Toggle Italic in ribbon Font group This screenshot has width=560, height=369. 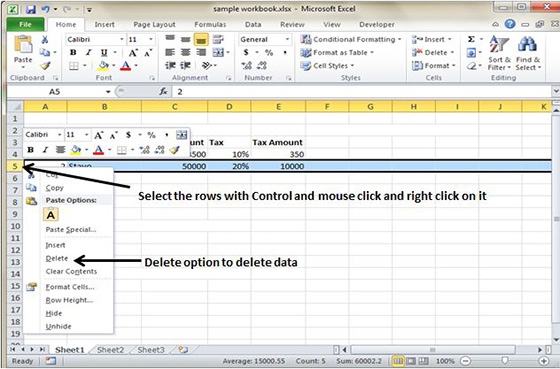[88, 53]
